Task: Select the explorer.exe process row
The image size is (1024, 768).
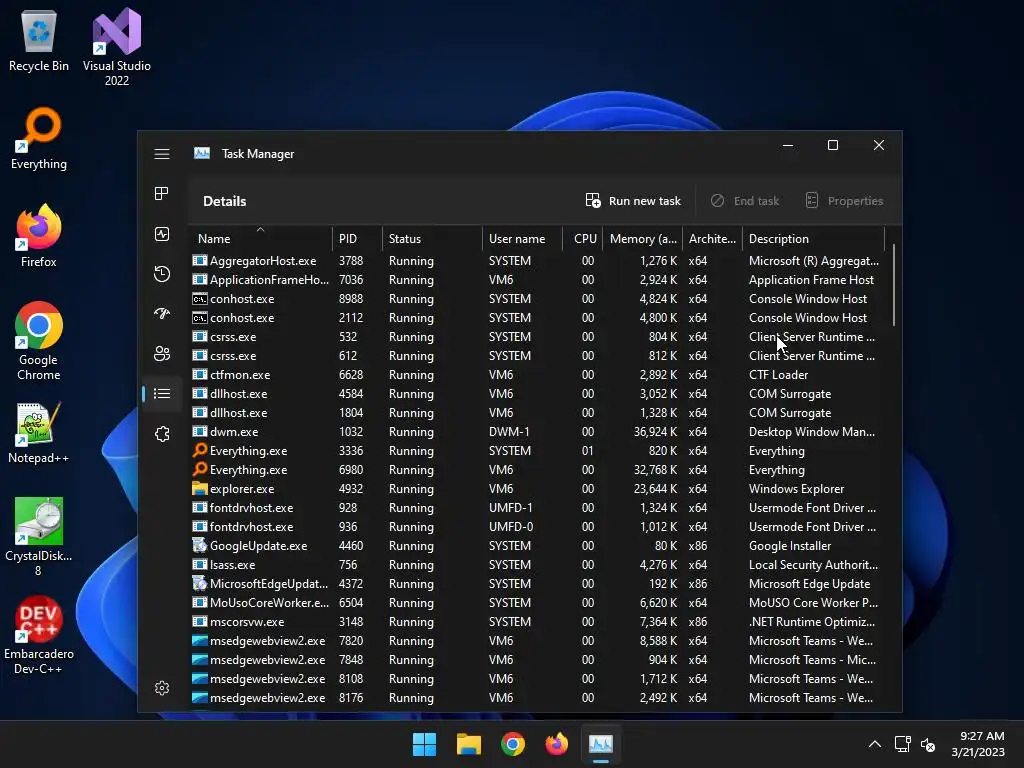Action: click(x=539, y=488)
